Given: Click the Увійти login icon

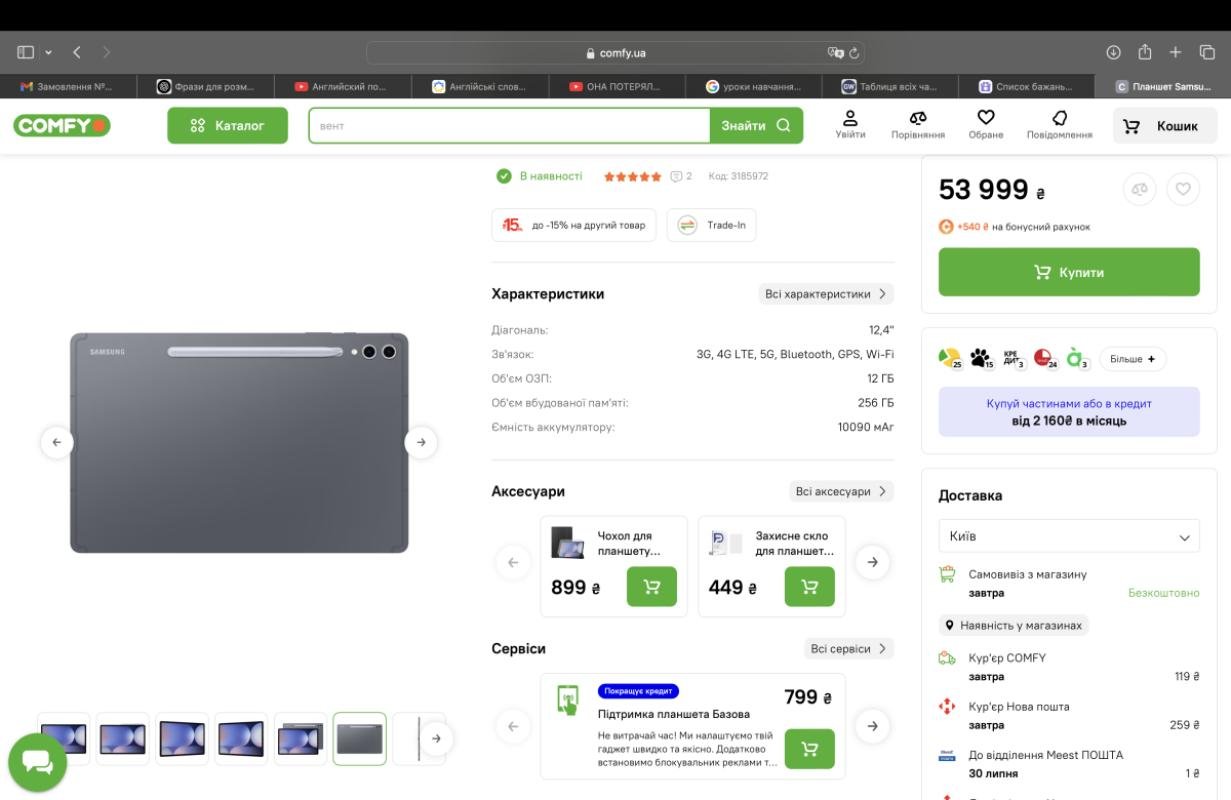Looking at the screenshot, I should click(850, 125).
